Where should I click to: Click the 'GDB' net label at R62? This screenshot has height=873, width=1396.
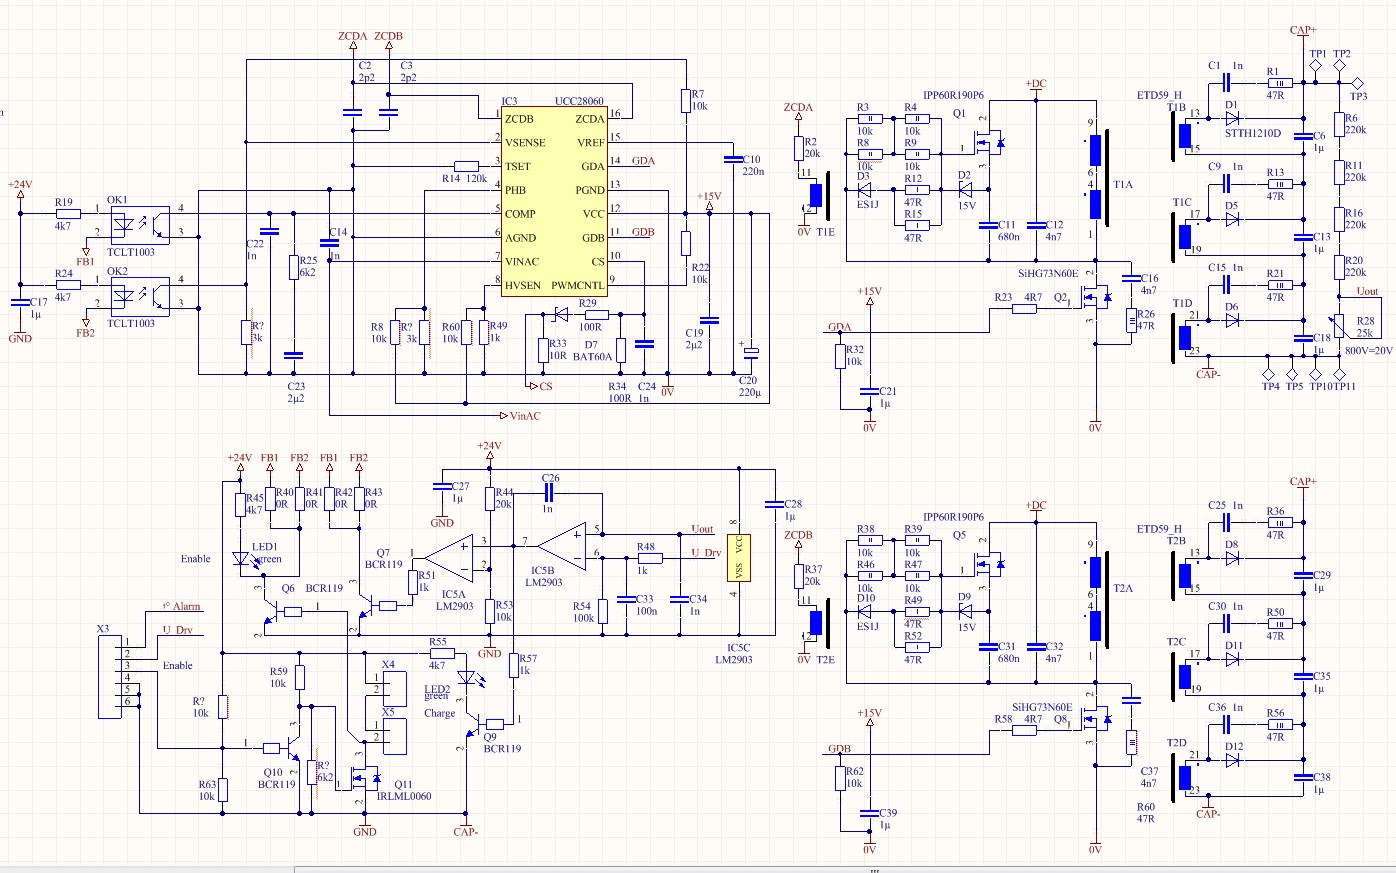pyautogui.click(x=840, y=749)
